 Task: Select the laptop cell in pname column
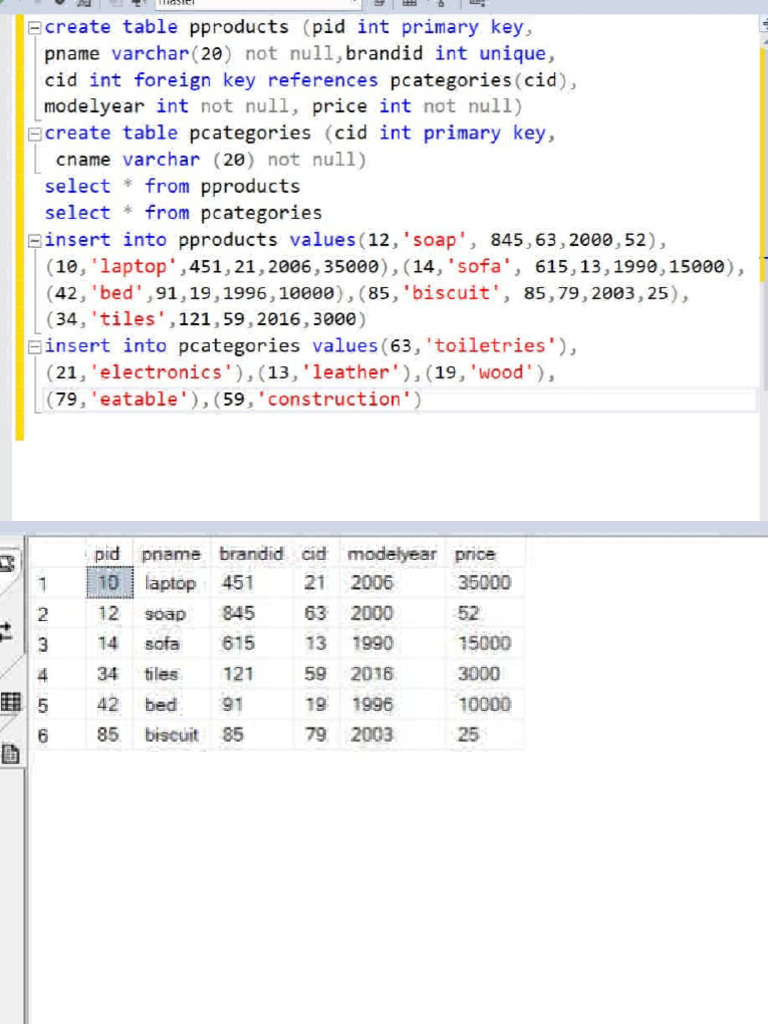(x=171, y=583)
